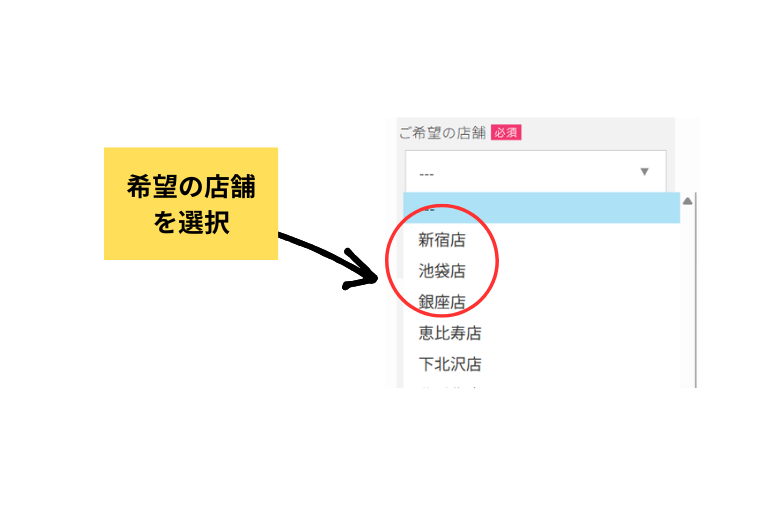This screenshot has height=520, width=770.
Task: Click the gray form panel beside 必須 badge
Action: [x=597, y=133]
